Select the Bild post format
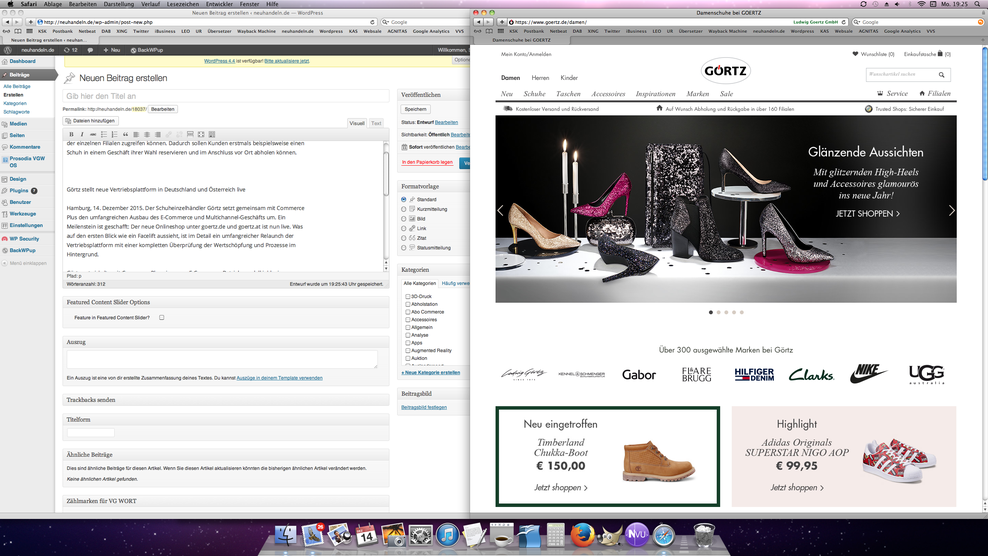Image resolution: width=988 pixels, height=556 pixels. (404, 219)
